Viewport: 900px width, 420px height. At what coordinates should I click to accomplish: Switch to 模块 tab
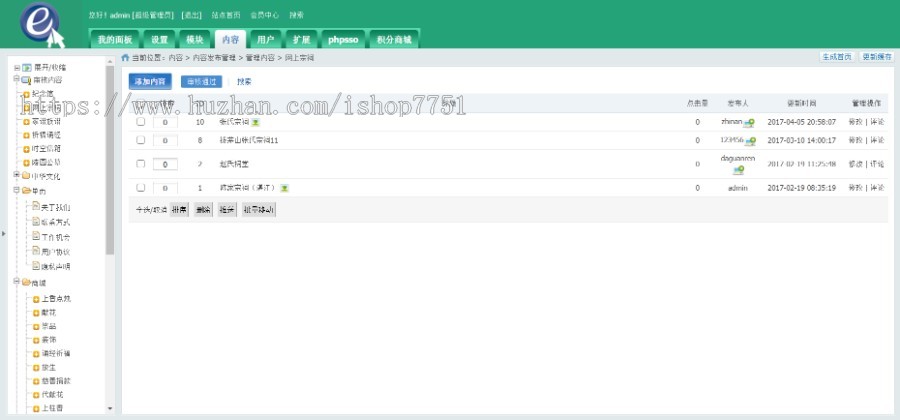click(x=195, y=40)
